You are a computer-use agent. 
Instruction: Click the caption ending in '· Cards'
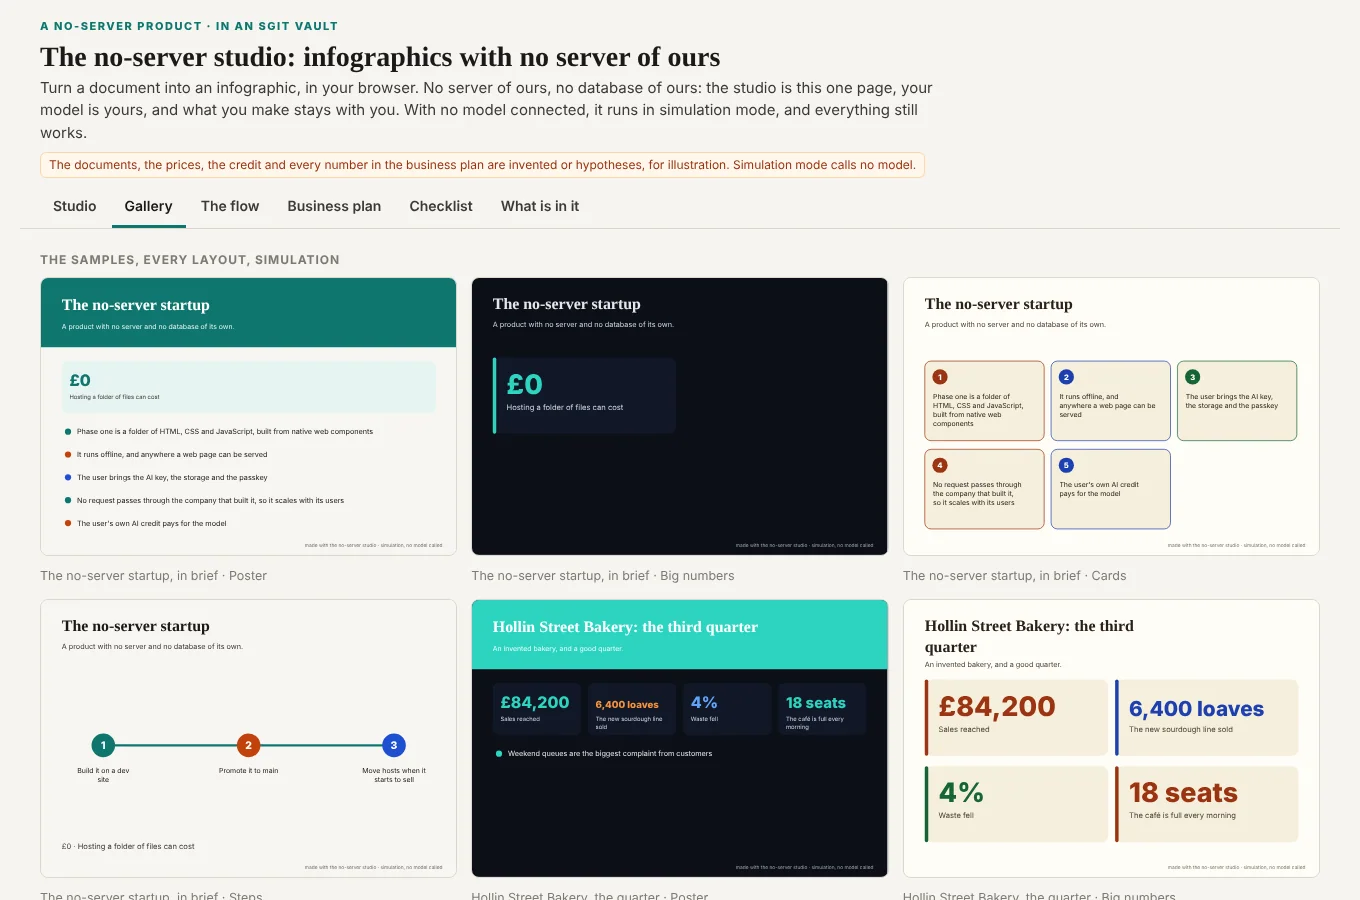pyautogui.click(x=1015, y=576)
